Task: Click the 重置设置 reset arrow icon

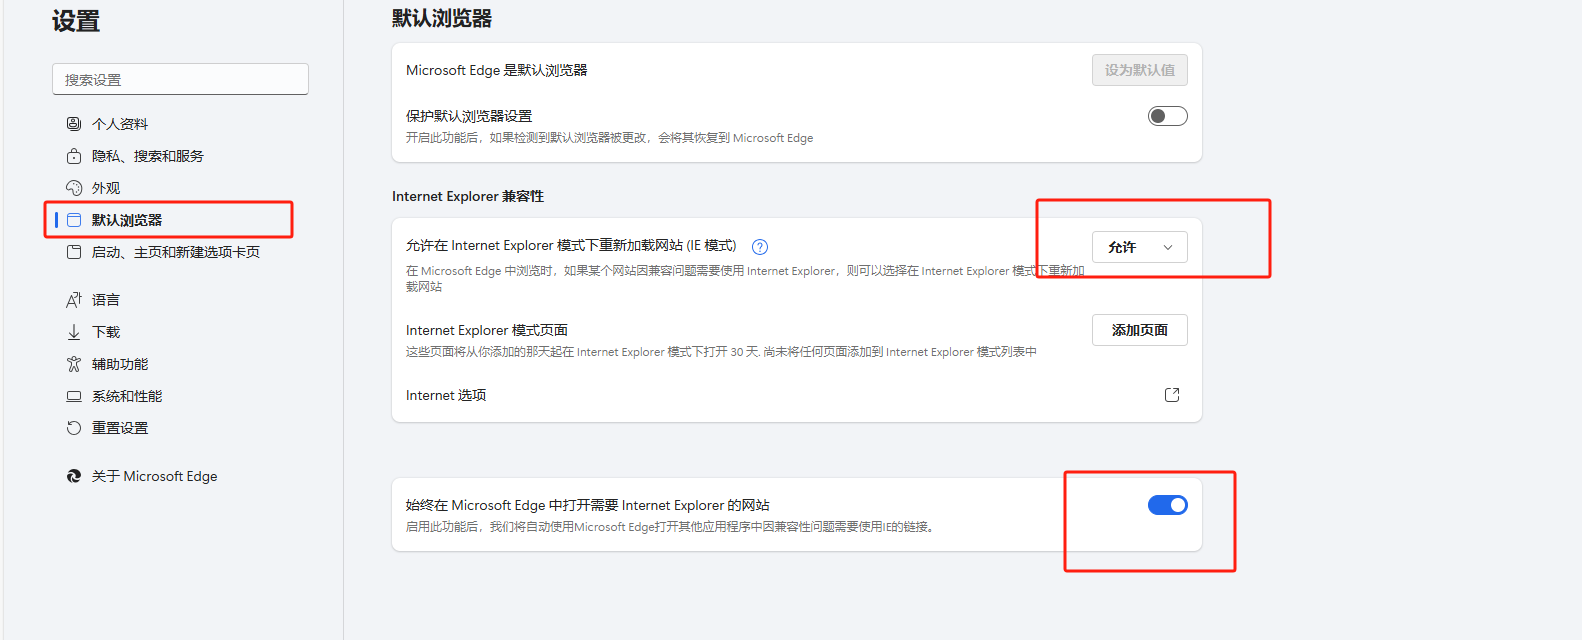Action: tap(74, 428)
